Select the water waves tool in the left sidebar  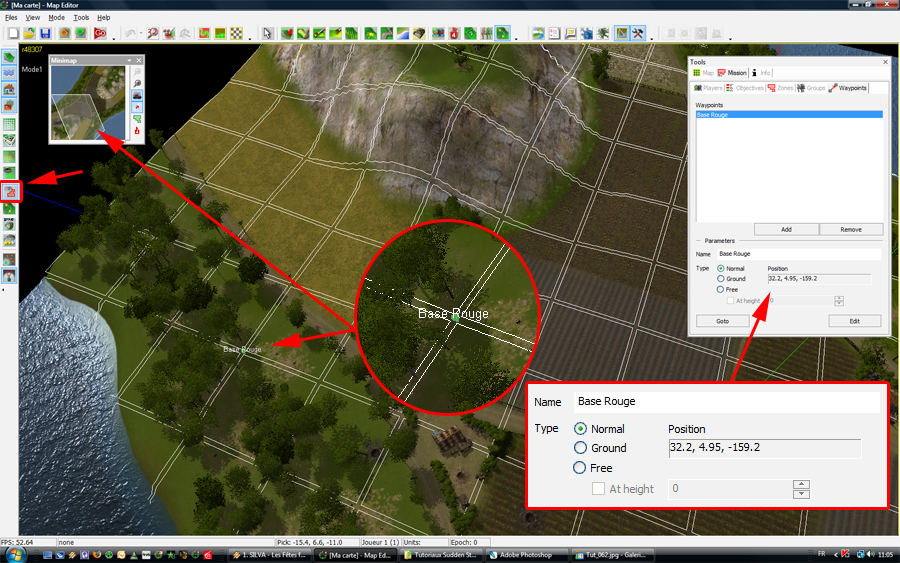pyautogui.click(x=9, y=73)
